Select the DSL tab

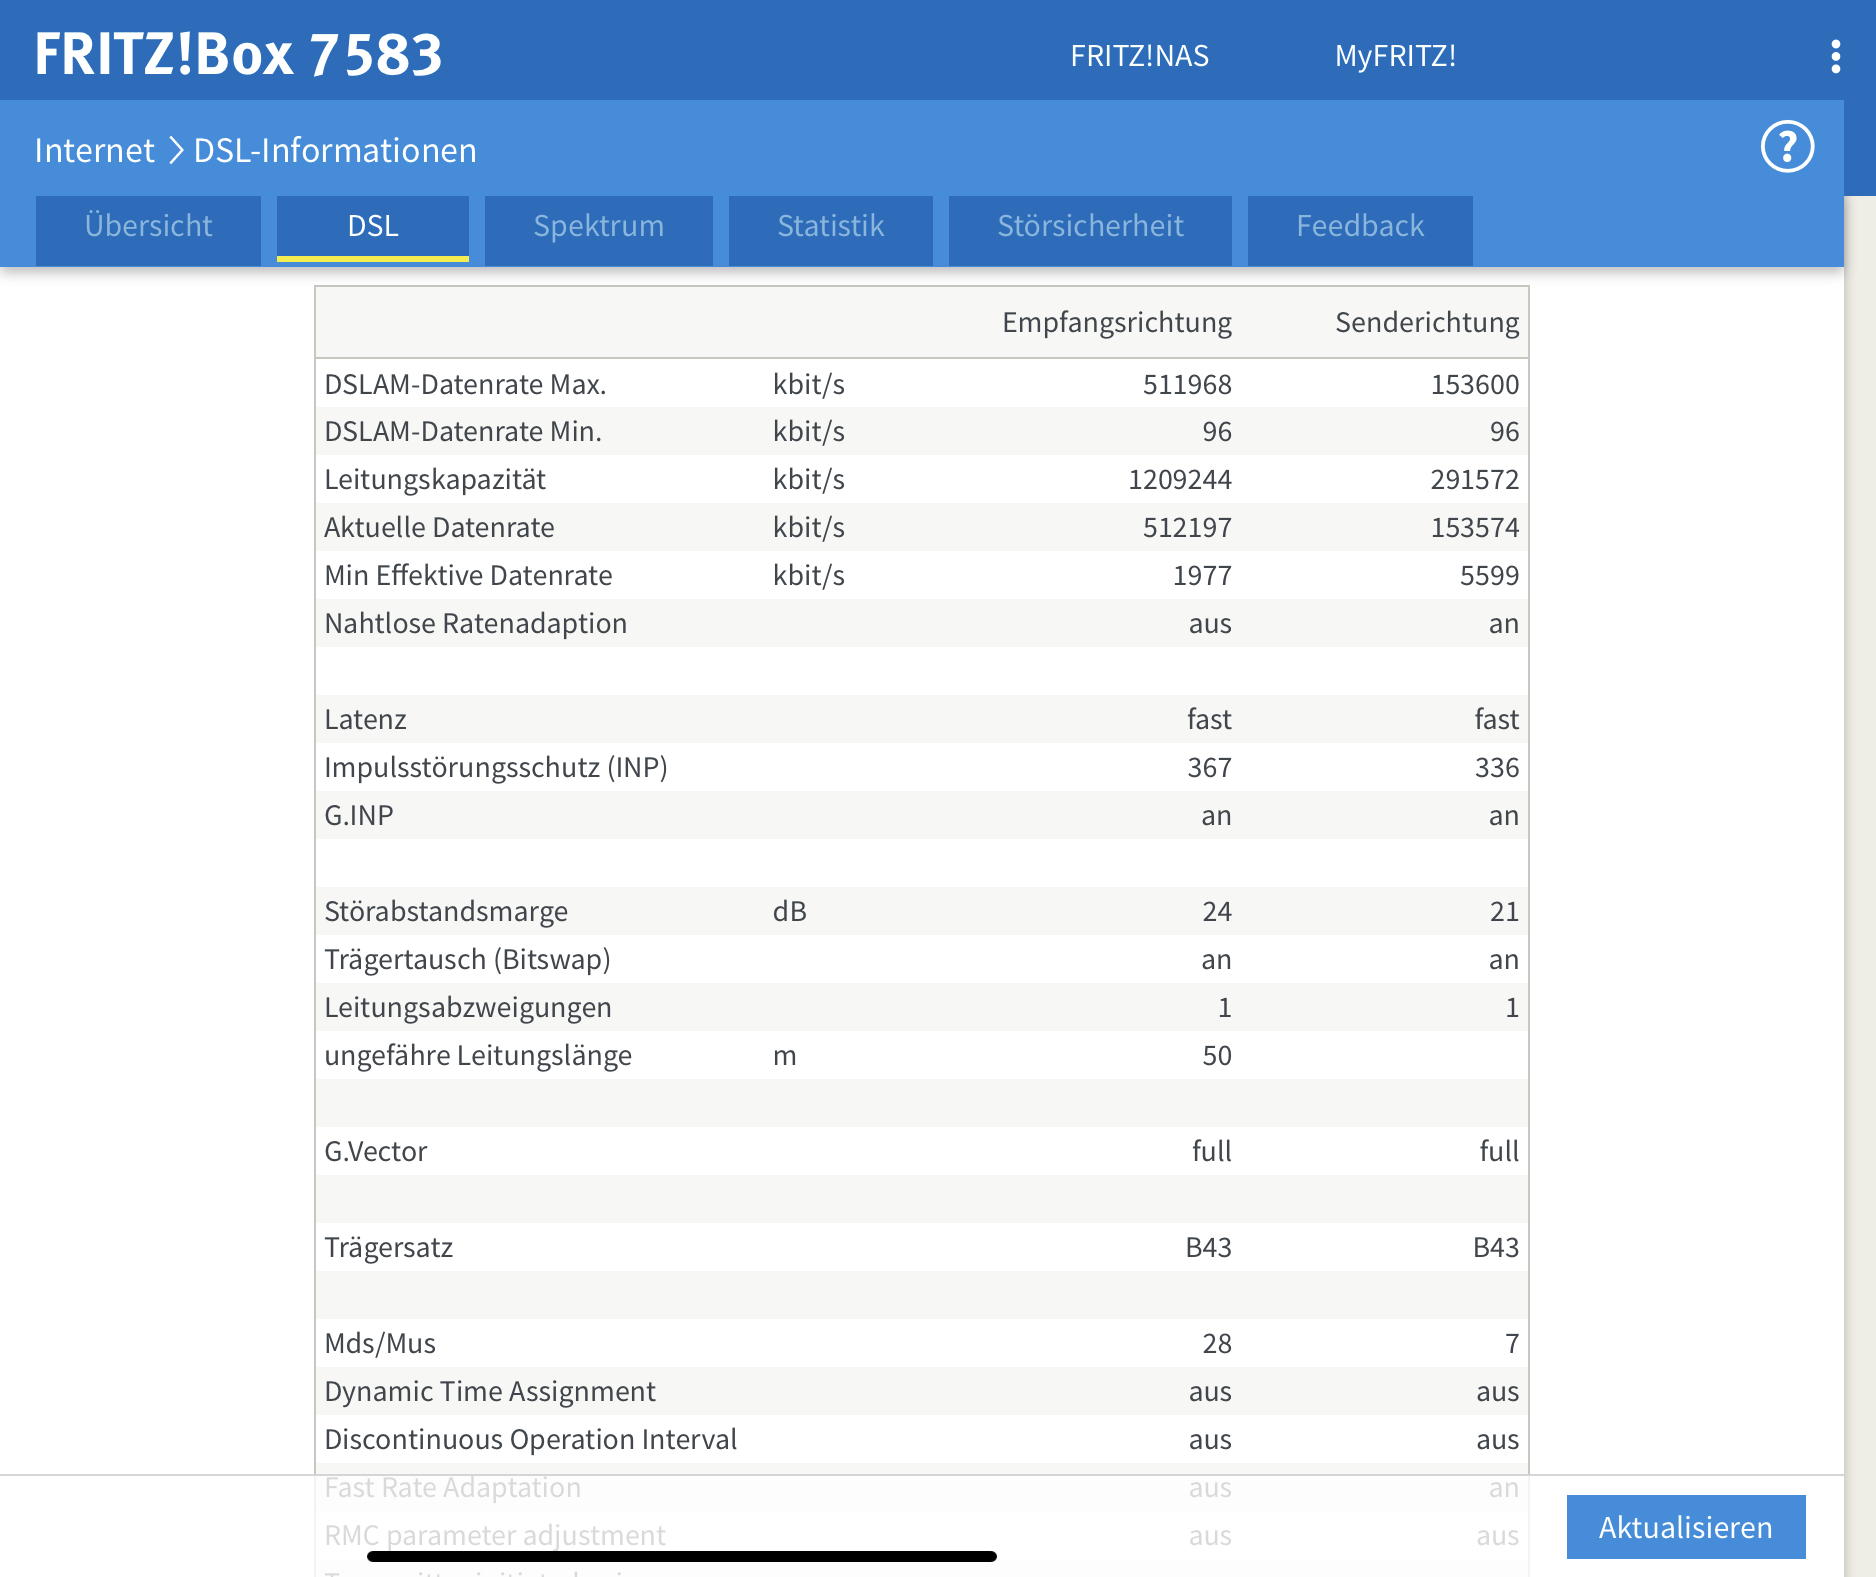[373, 229]
